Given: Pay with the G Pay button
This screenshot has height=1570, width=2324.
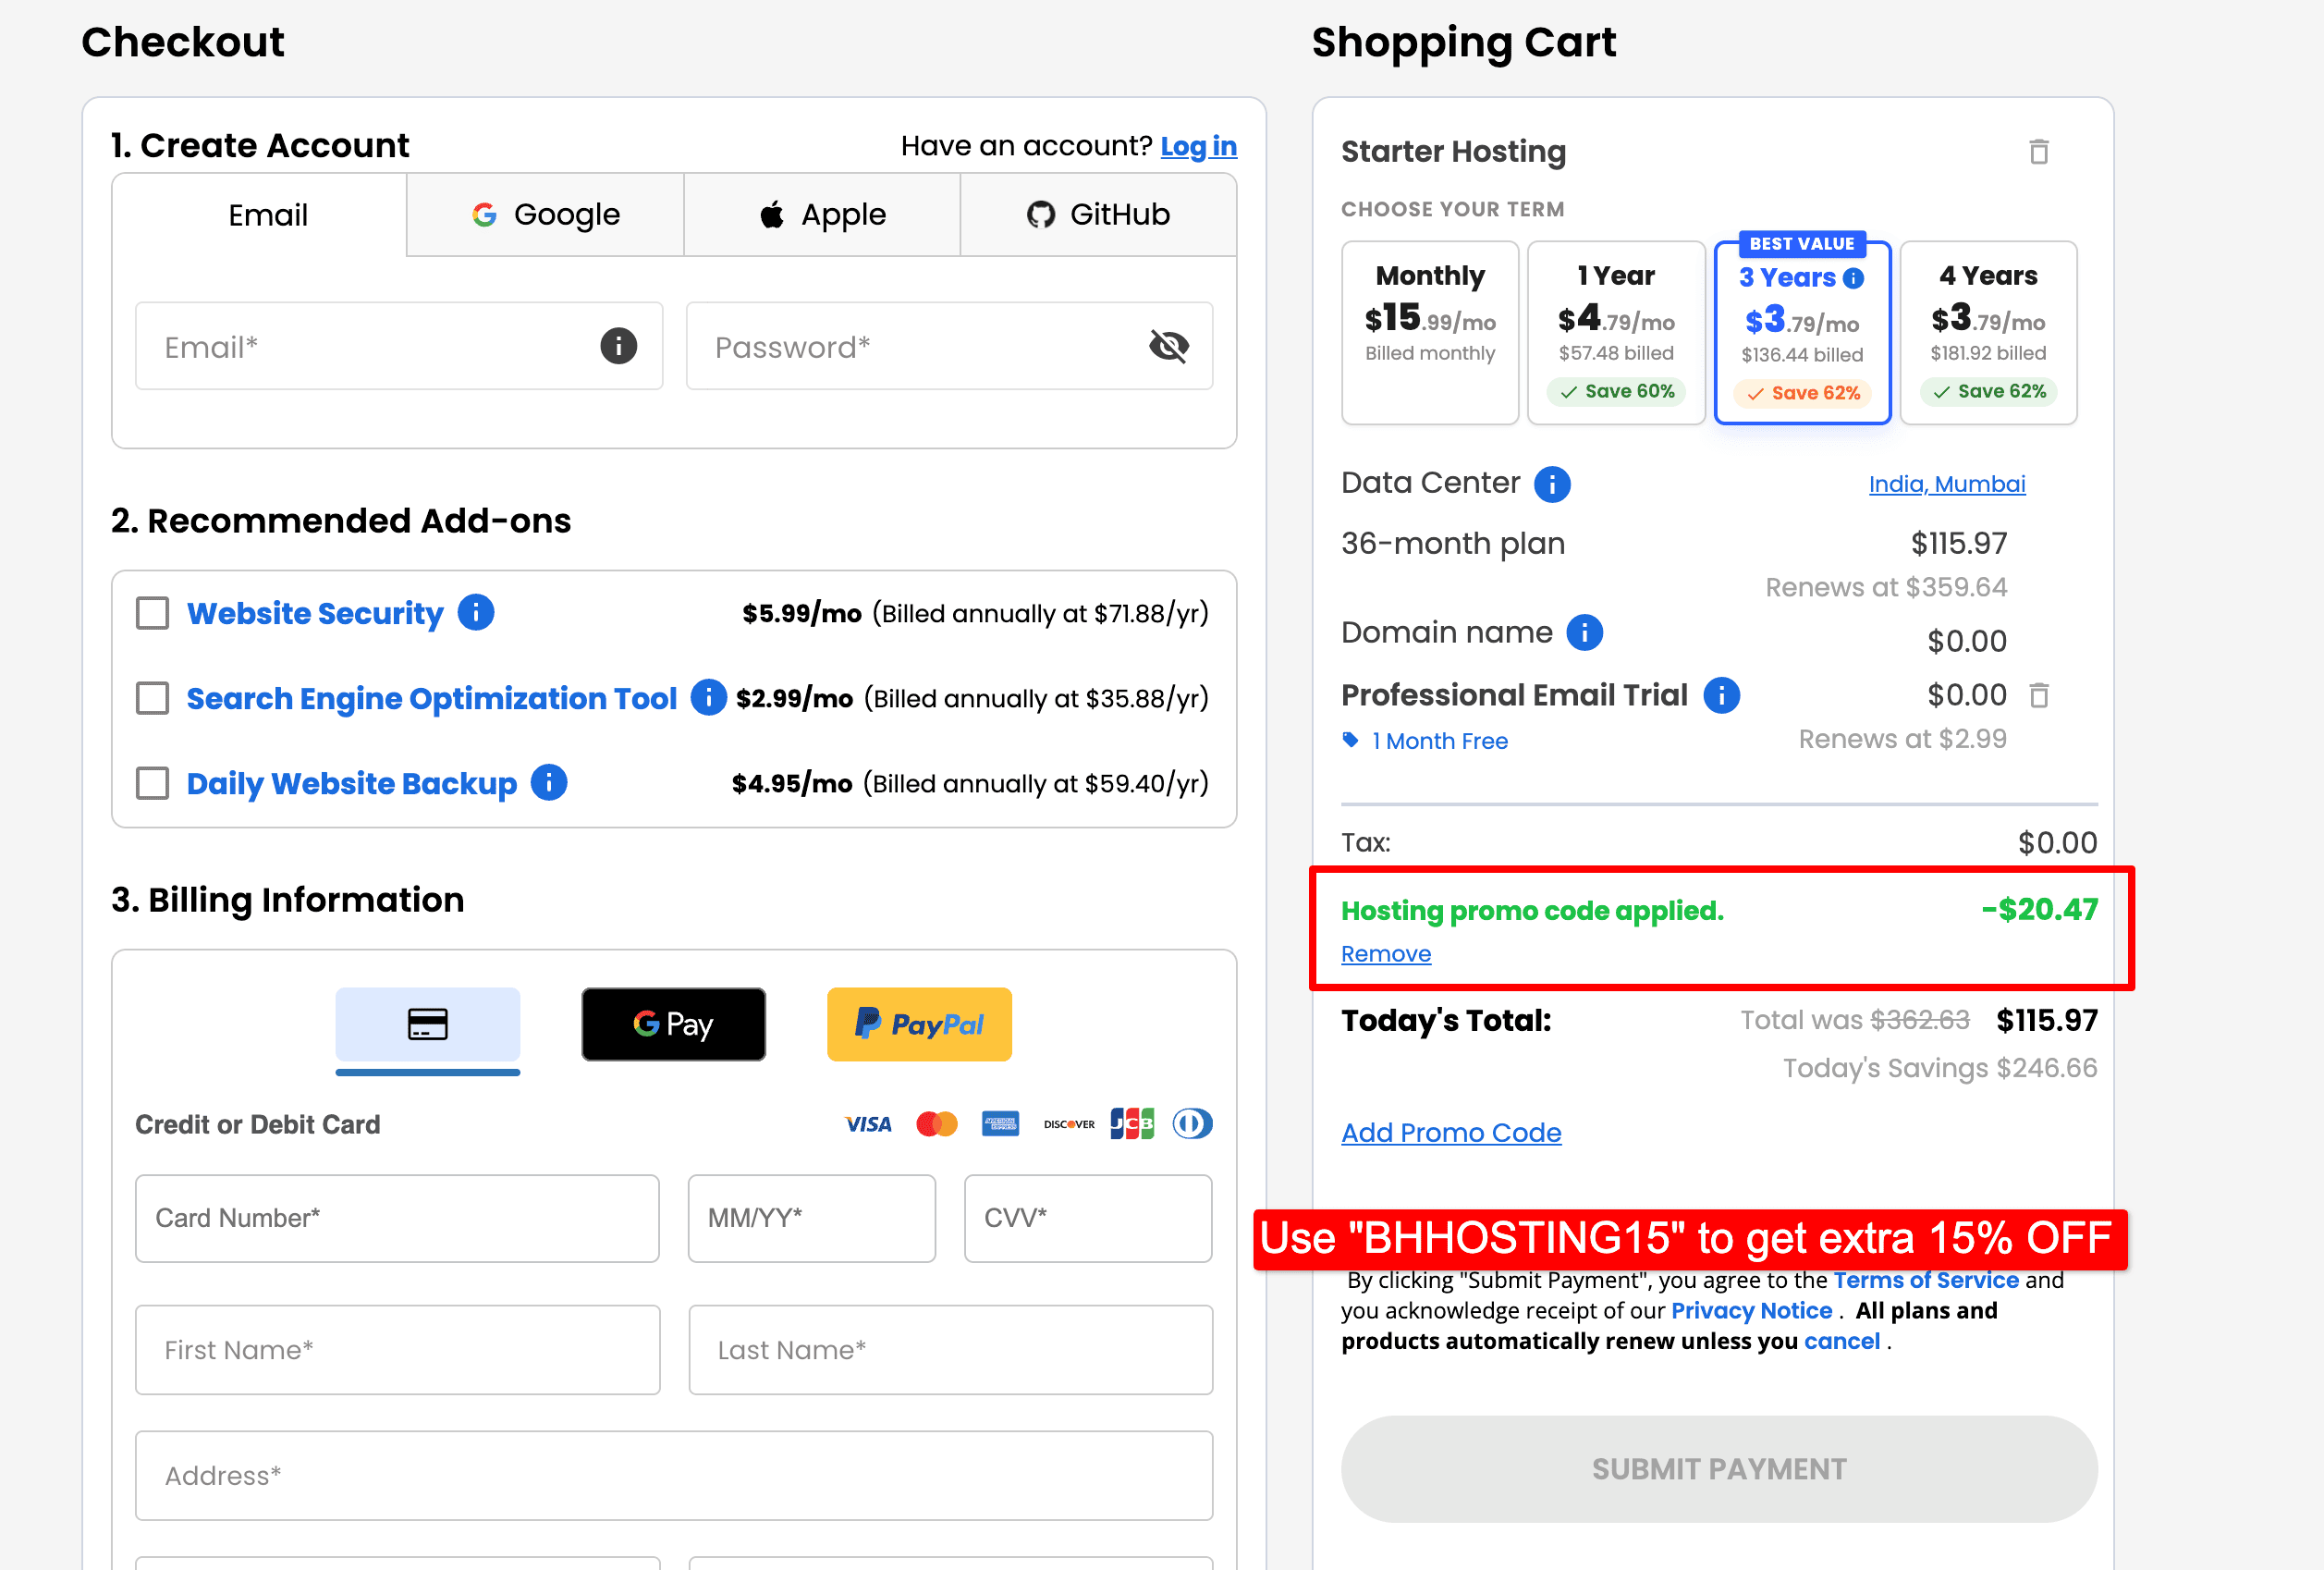Looking at the screenshot, I should click(x=673, y=1024).
